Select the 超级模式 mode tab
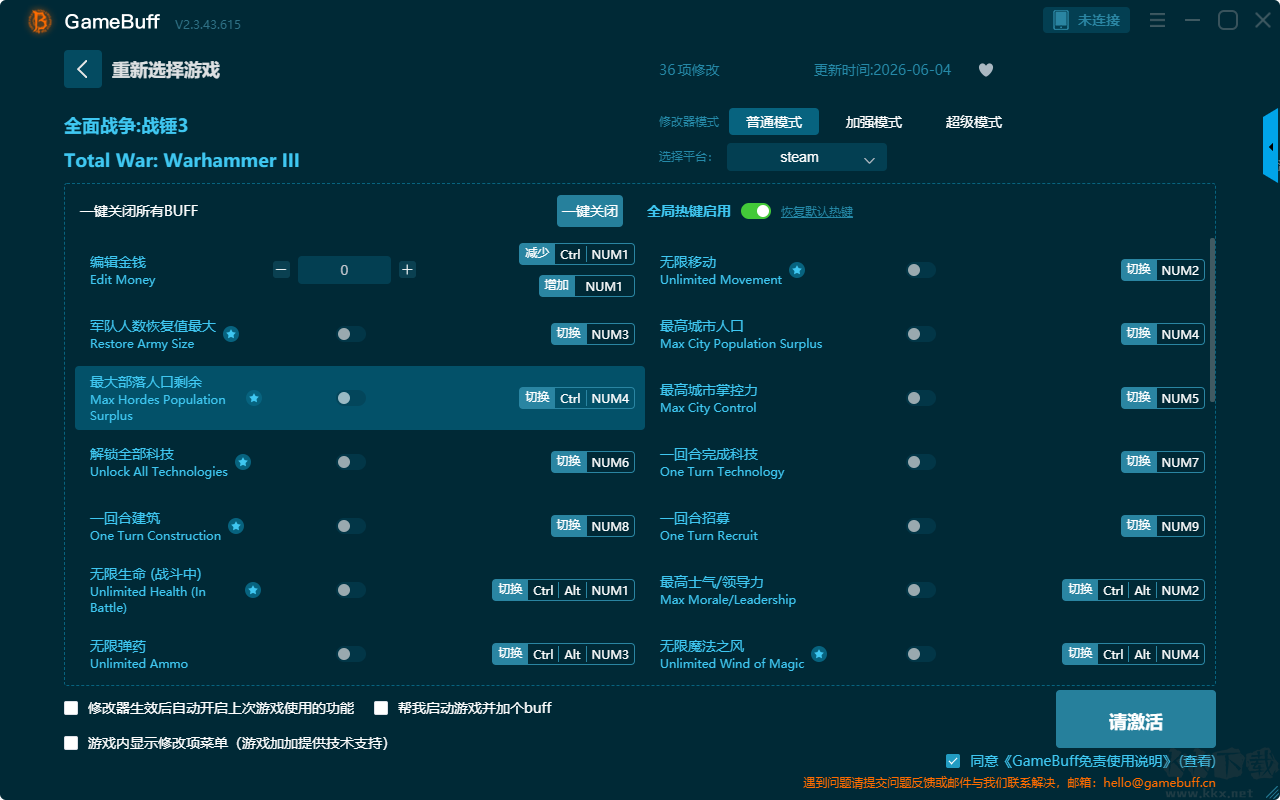This screenshot has height=800, width=1280. (973, 122)
